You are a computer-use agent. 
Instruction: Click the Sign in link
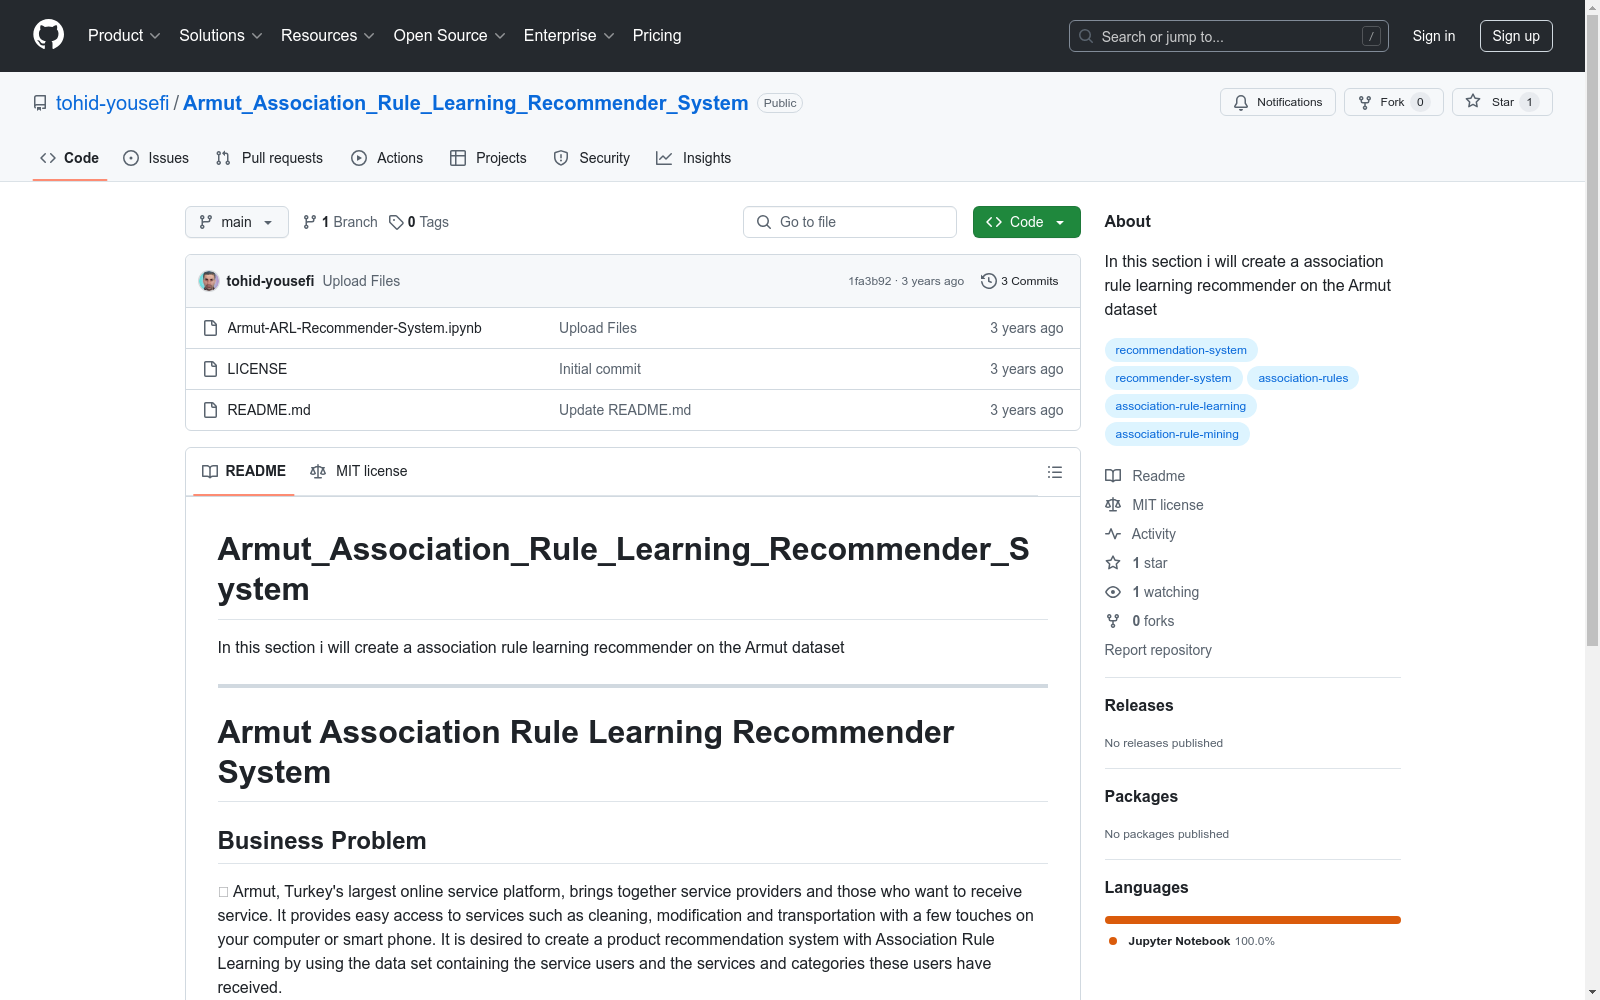pos(1434,36)
